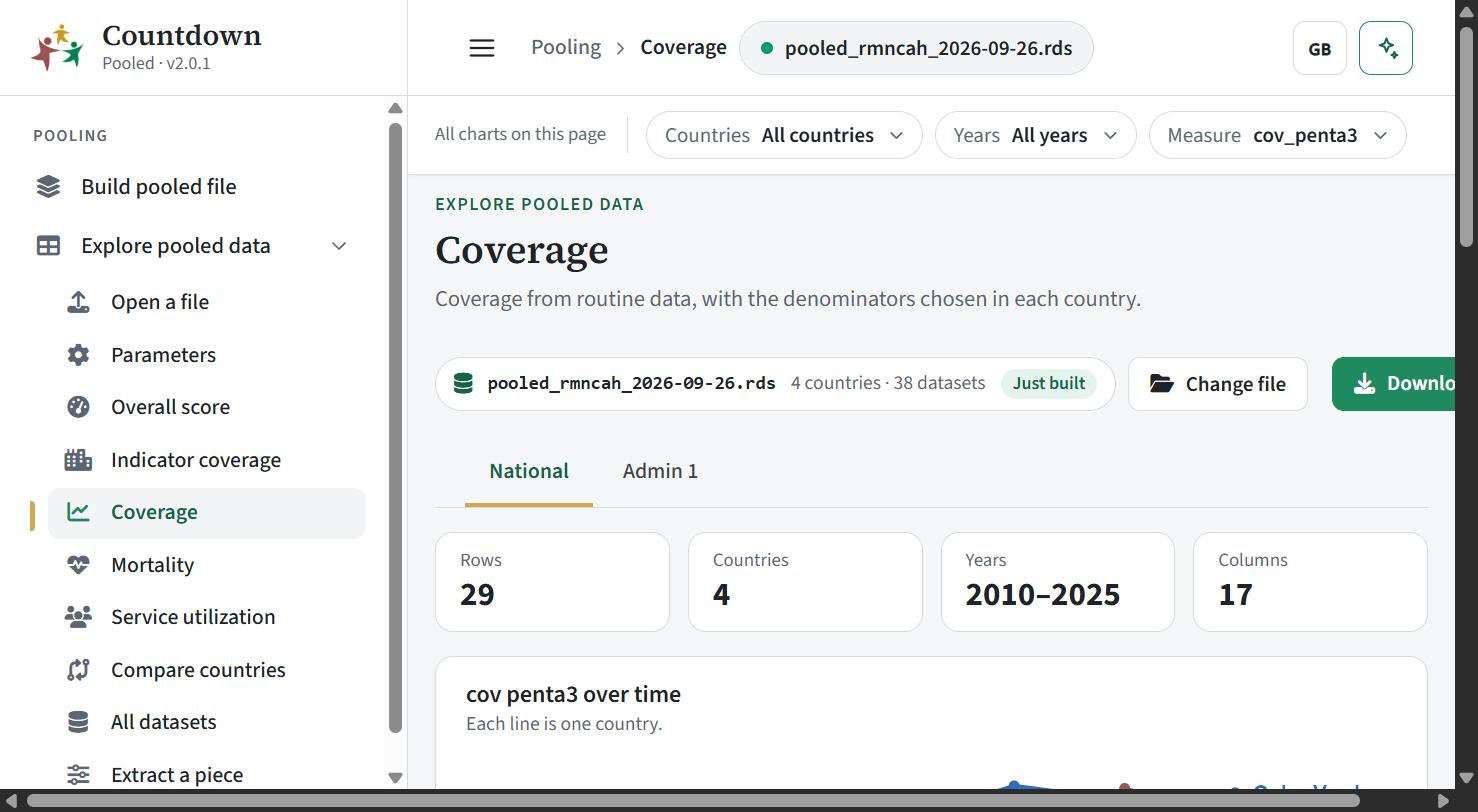This screenshot has height=812, width=1478.
Task: Click the Indicator coverage building icon
Action: [78, 460]
